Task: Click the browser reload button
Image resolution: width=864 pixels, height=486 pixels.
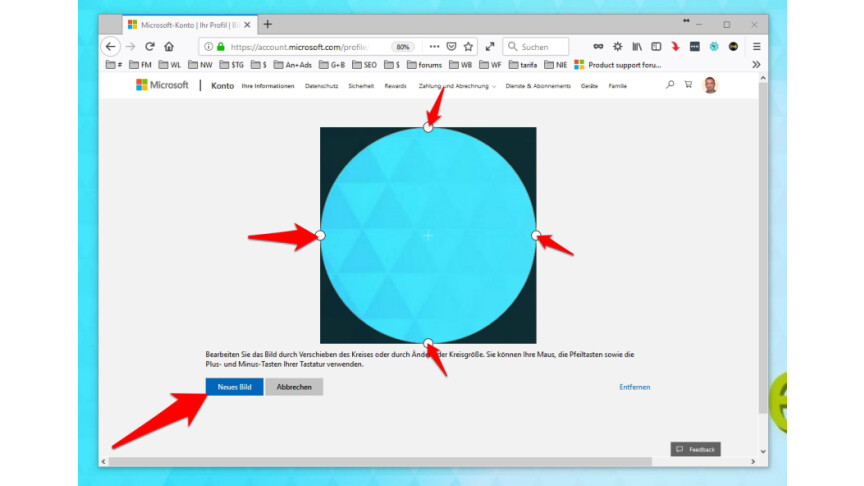Action: [150, 46]
